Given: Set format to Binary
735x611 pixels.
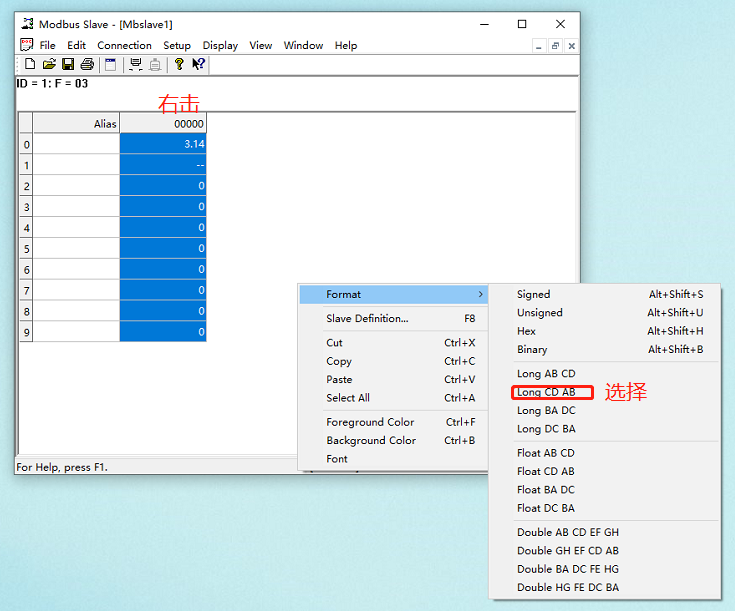Looking at the screenshot, I should coord(605,349).
